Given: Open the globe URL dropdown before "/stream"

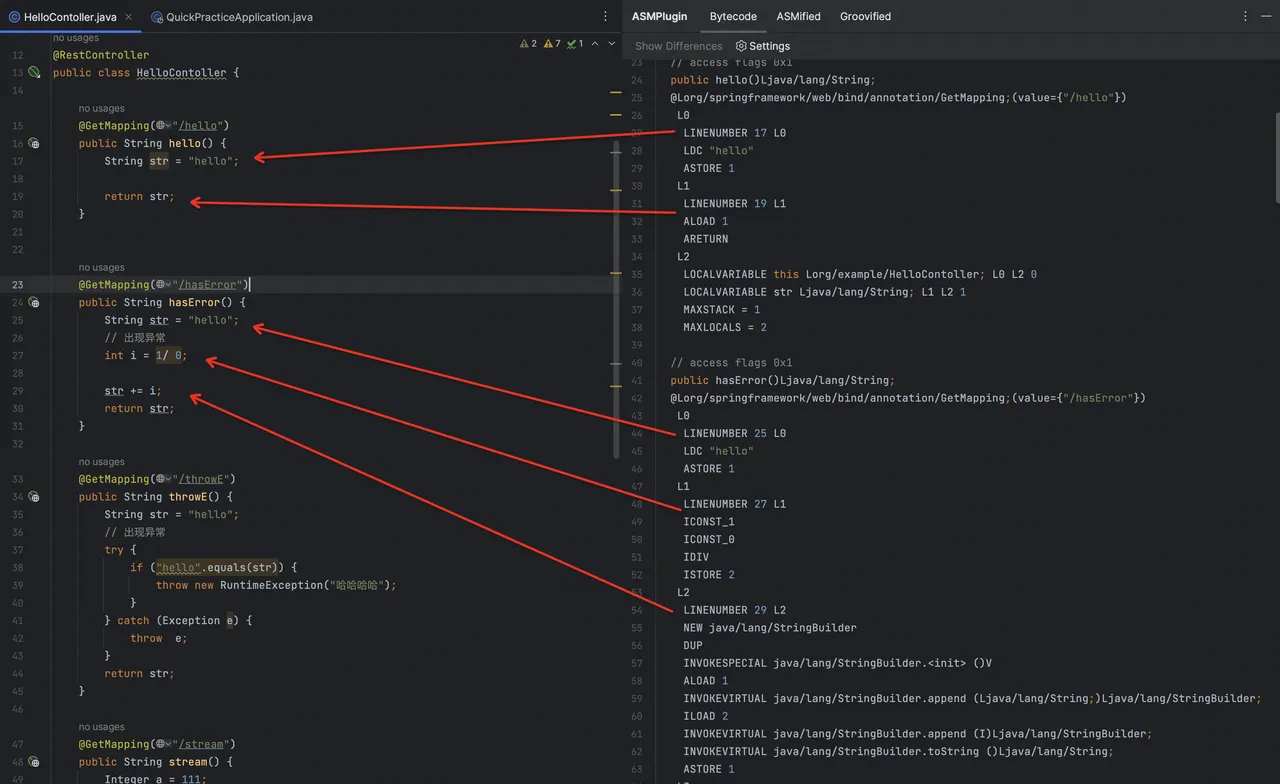Looking at the screenshot, I should point(163,744).
